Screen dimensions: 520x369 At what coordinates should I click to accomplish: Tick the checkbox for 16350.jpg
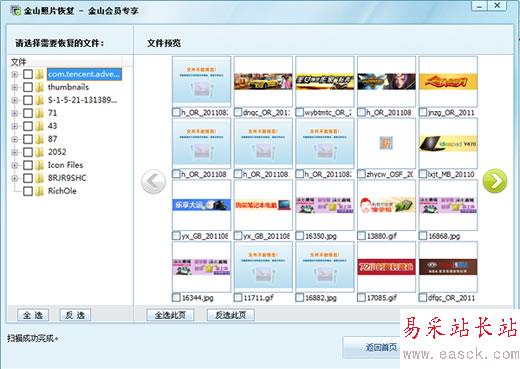tap(300, 236)
